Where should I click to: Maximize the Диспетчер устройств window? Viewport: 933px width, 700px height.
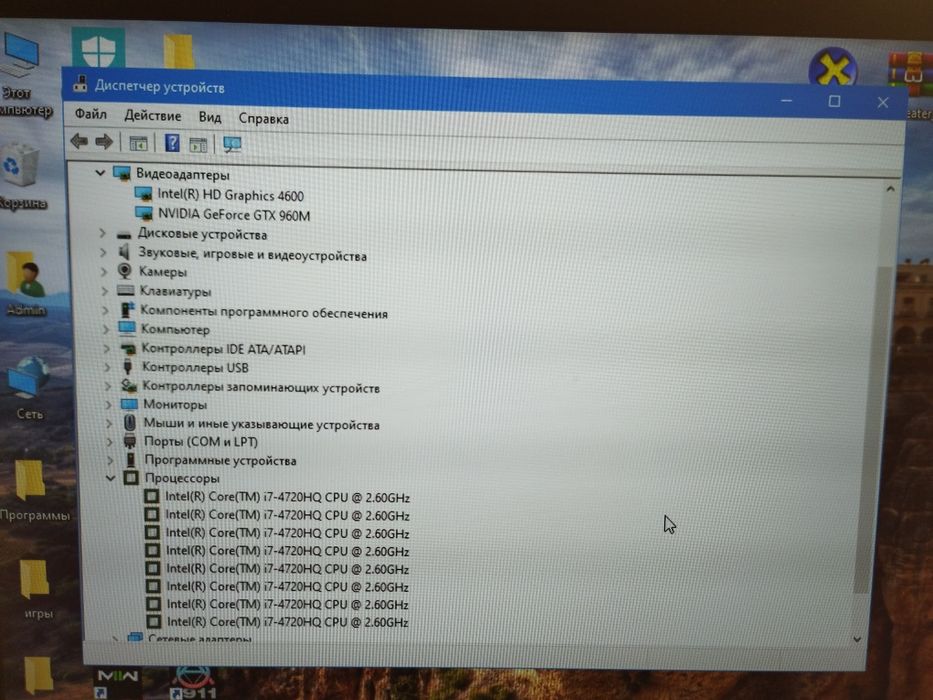click(x=834, y=101)
